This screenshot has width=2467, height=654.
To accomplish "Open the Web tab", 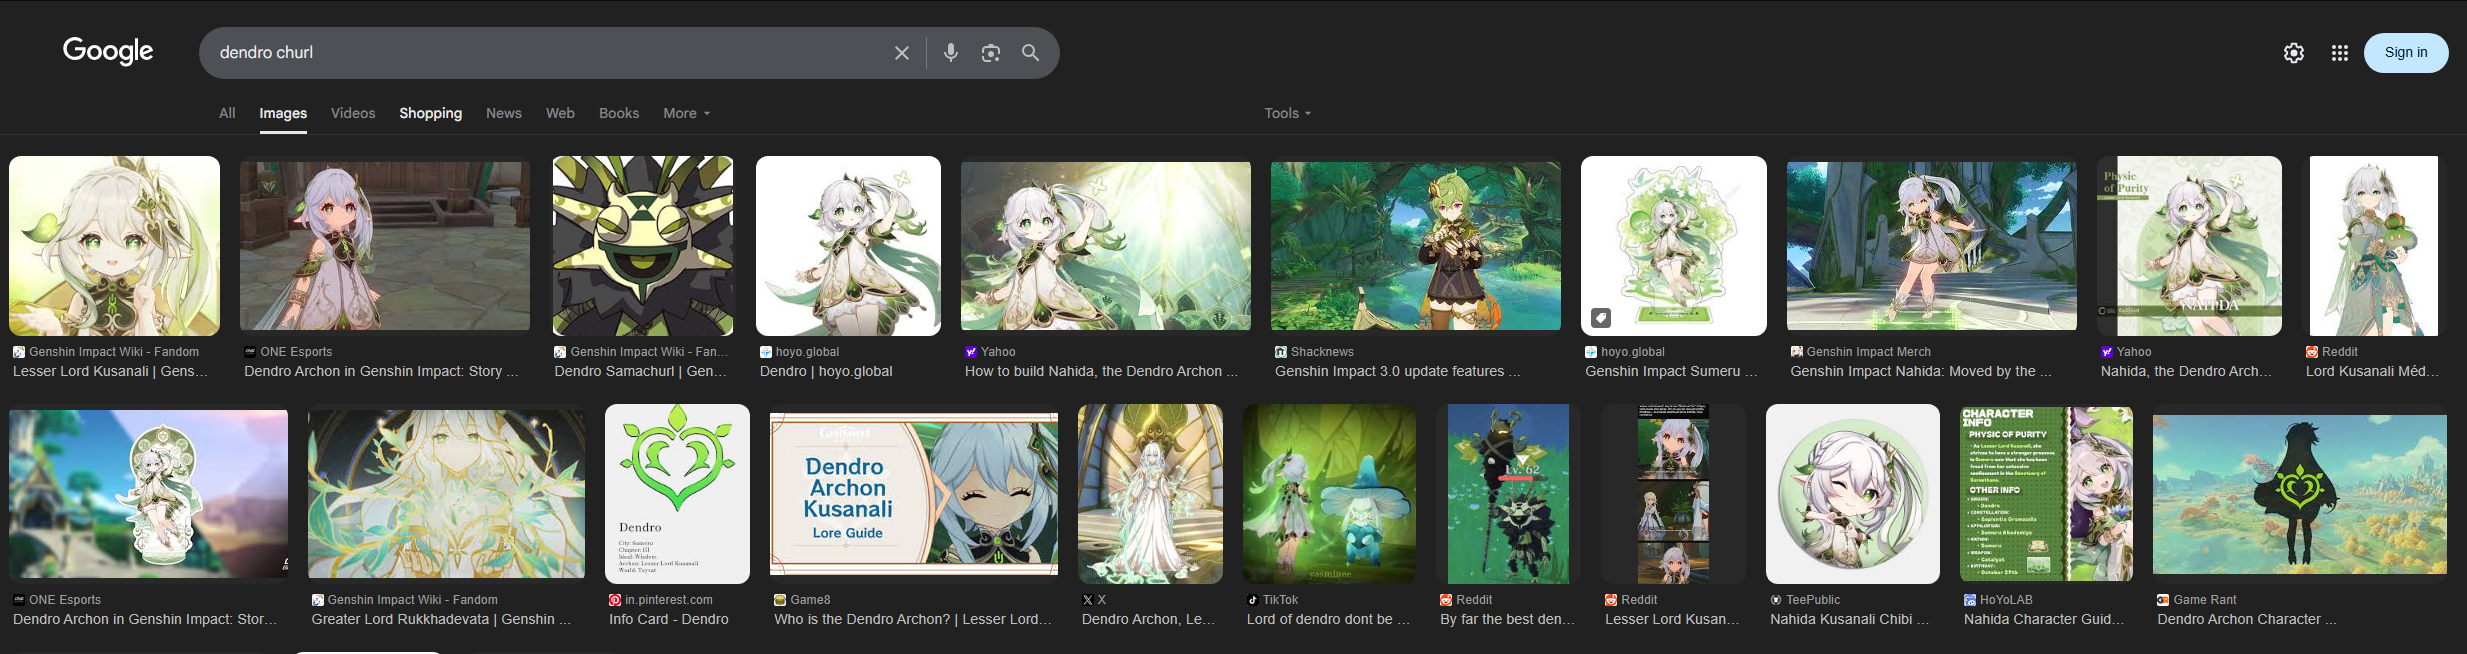I will coord(560,113).
